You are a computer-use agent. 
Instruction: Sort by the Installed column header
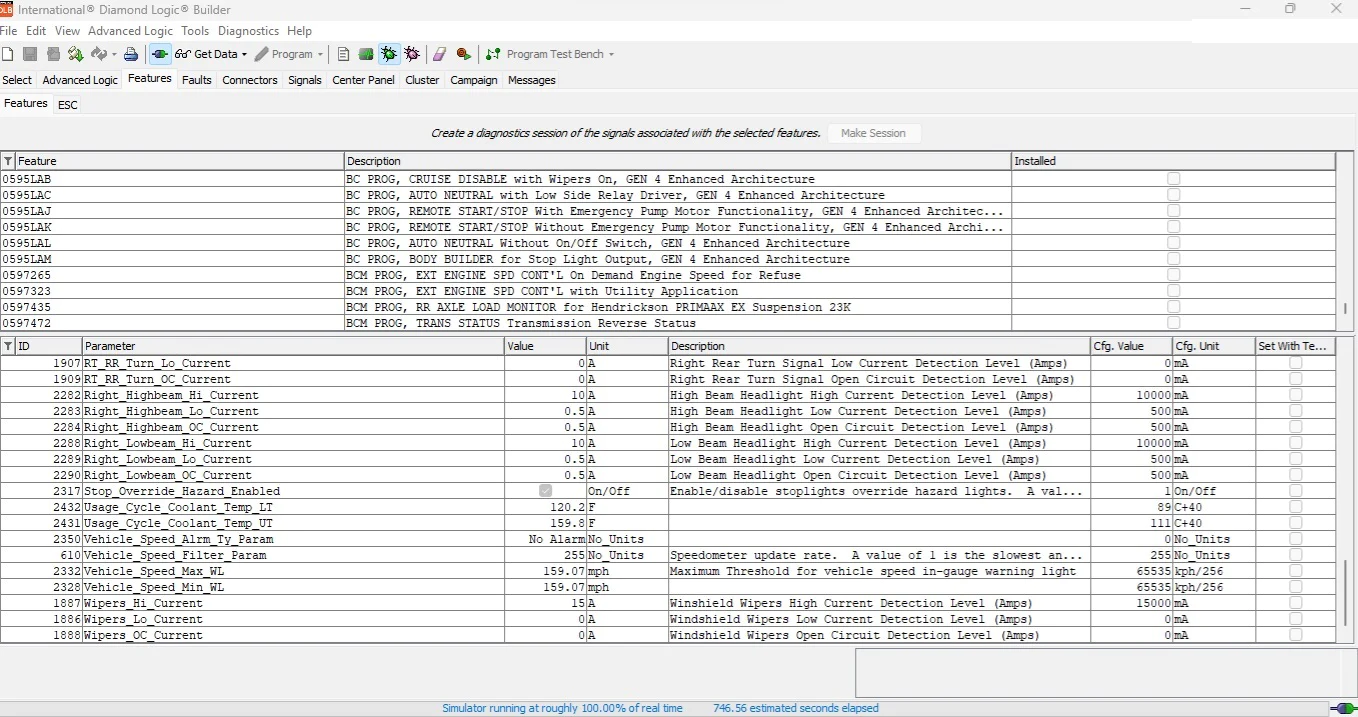1173,161
